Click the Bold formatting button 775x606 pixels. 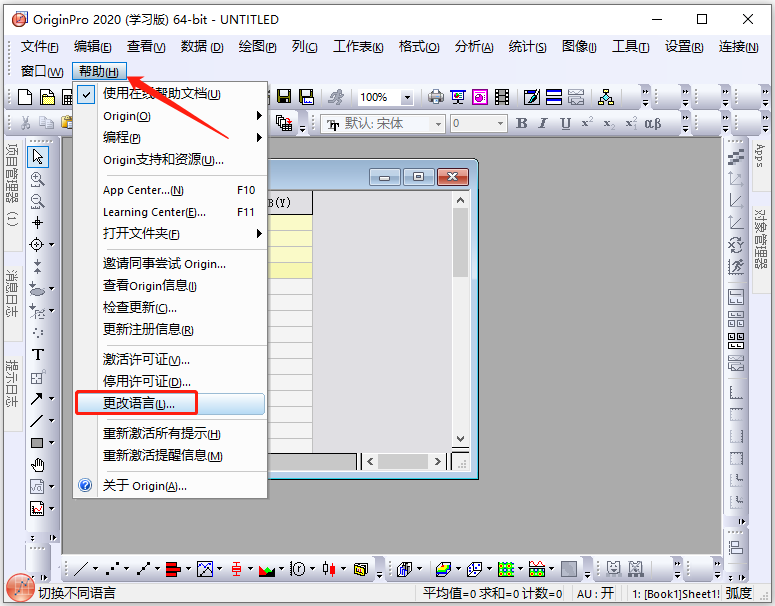pyautogui.click(x=521, y=123)
